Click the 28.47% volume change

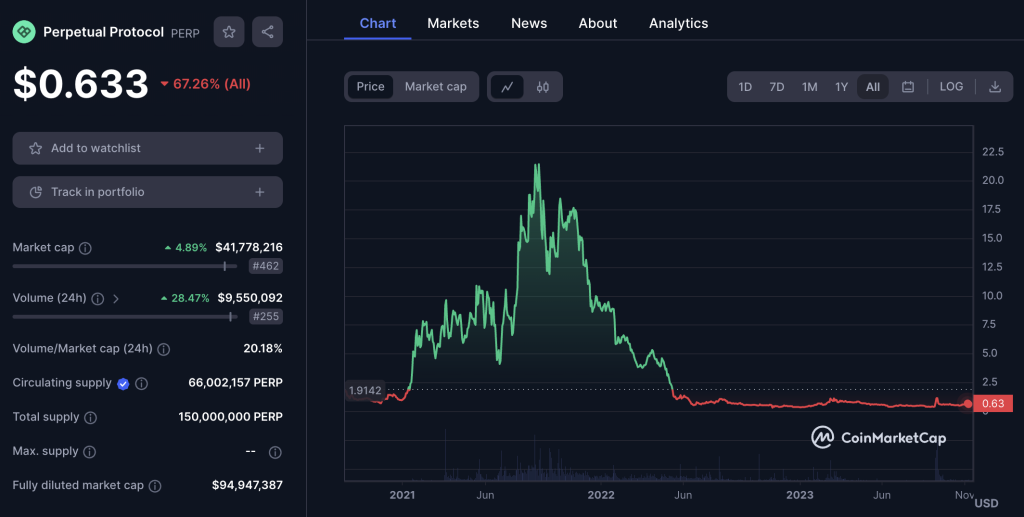[x=185, y=298]
